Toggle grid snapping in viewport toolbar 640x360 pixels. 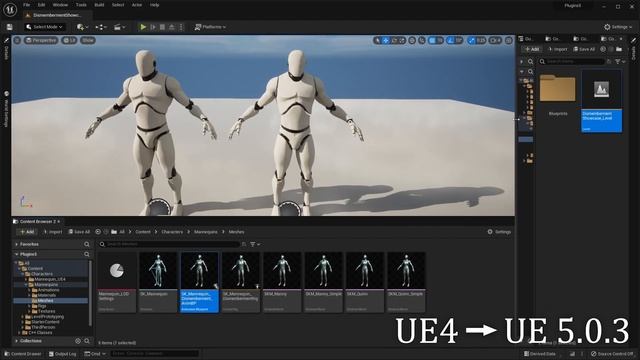tap(432, 40)
